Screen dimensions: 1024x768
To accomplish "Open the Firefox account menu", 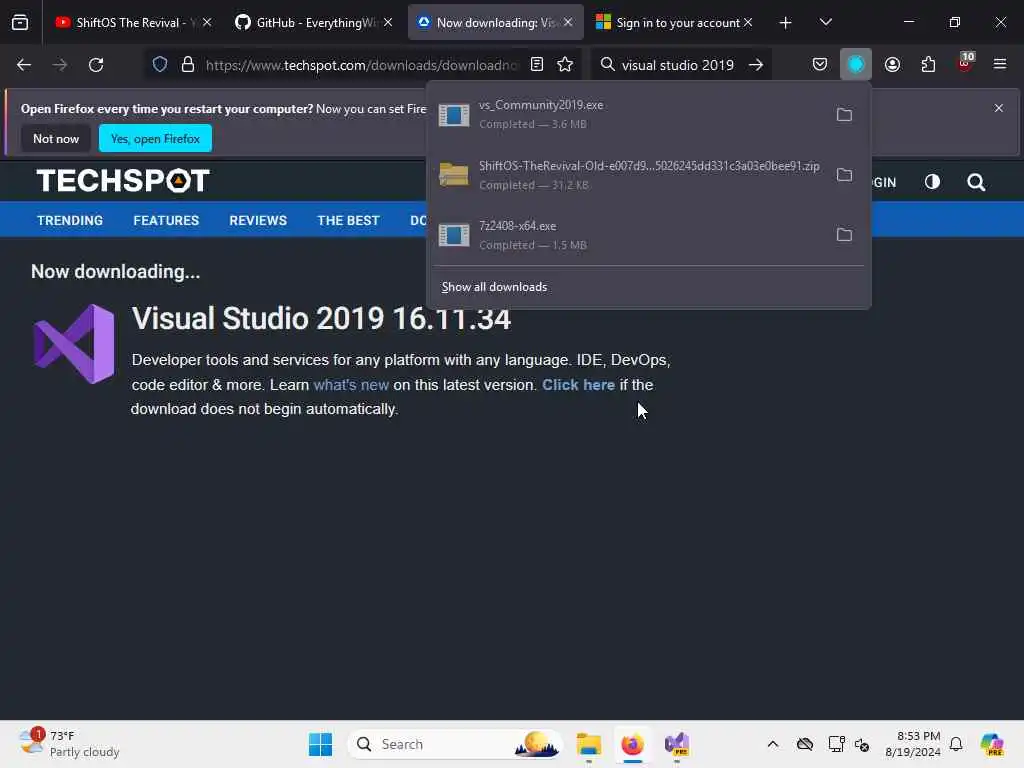I will pyautogui.click(x=892, y=65).
